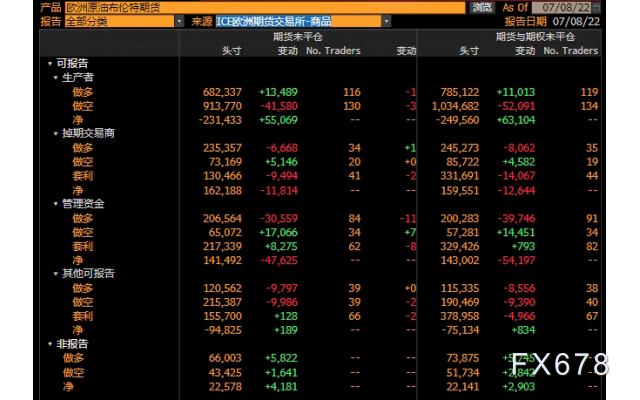Collapse the 生产者 group
640x400 pixels.
coord(56,78)
